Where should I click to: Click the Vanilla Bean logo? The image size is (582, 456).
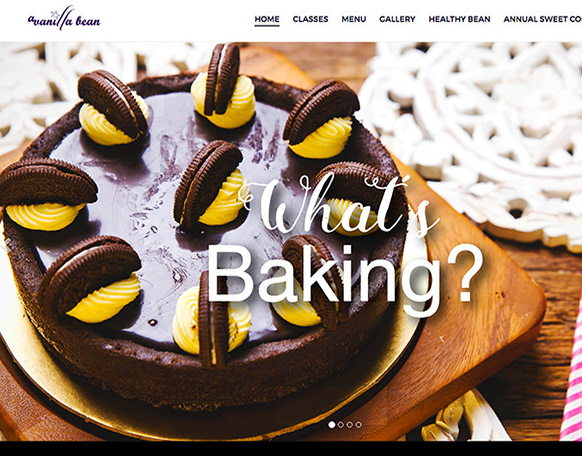pos(64,19)
